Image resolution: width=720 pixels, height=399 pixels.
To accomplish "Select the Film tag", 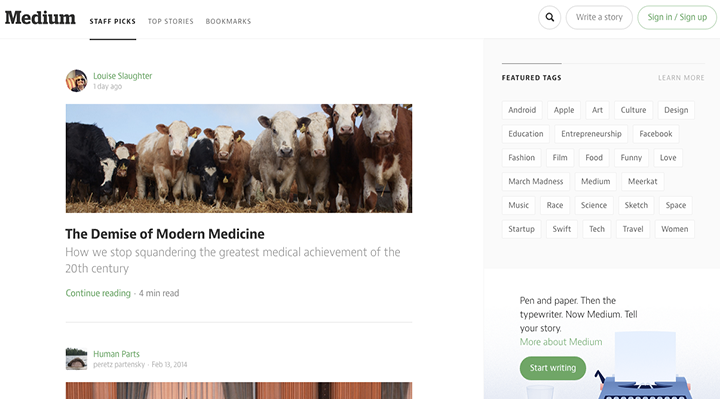I will coord(560,158).
